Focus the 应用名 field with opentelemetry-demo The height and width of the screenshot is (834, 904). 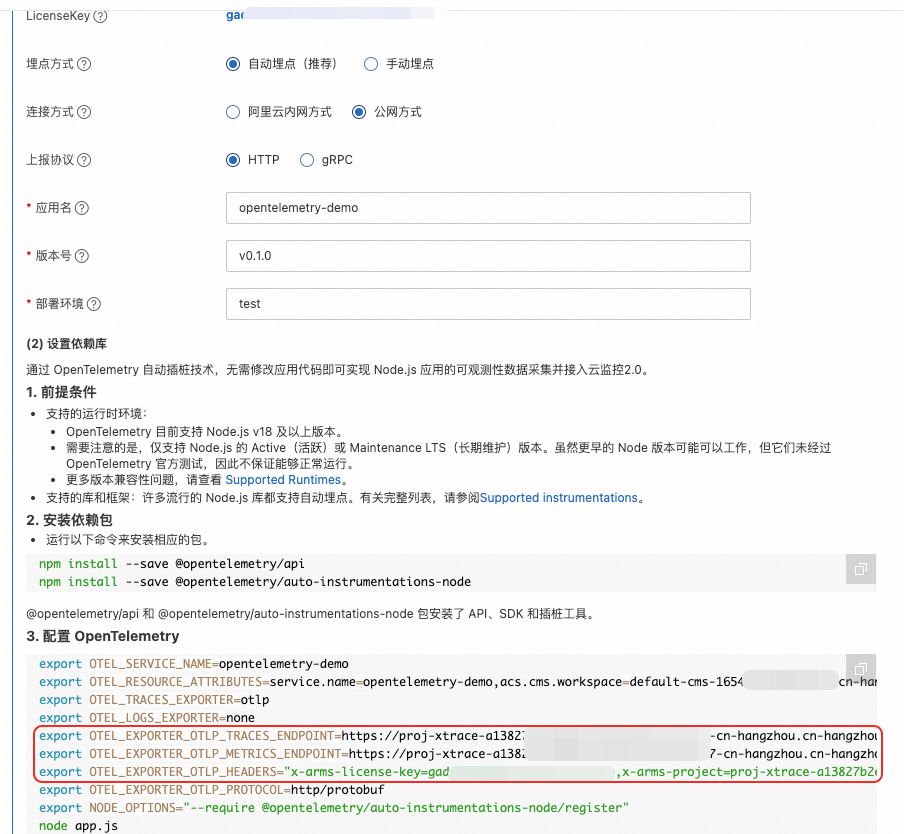[488, 208]
